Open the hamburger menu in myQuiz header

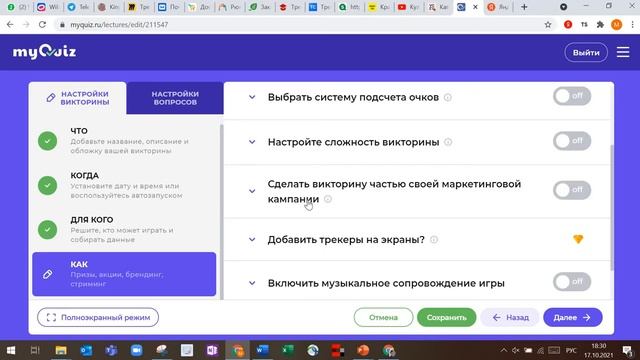point(623,52)
